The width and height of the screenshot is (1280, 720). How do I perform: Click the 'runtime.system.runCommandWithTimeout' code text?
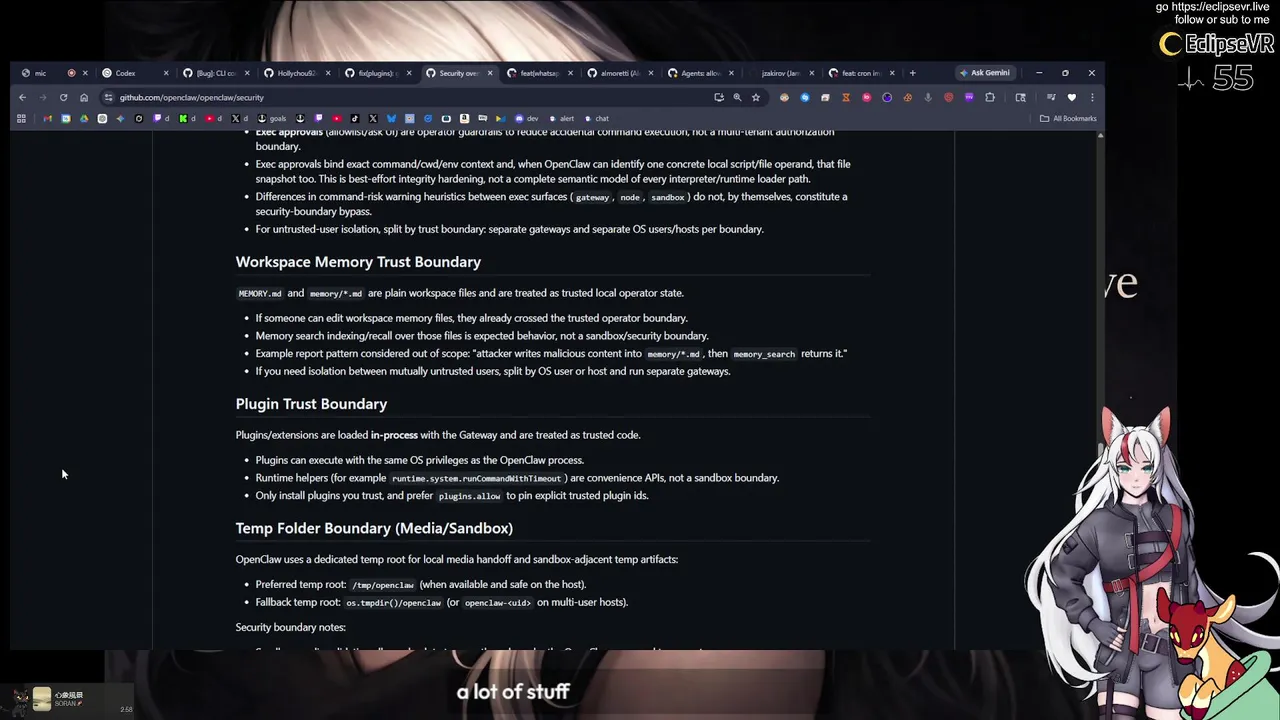477,478
